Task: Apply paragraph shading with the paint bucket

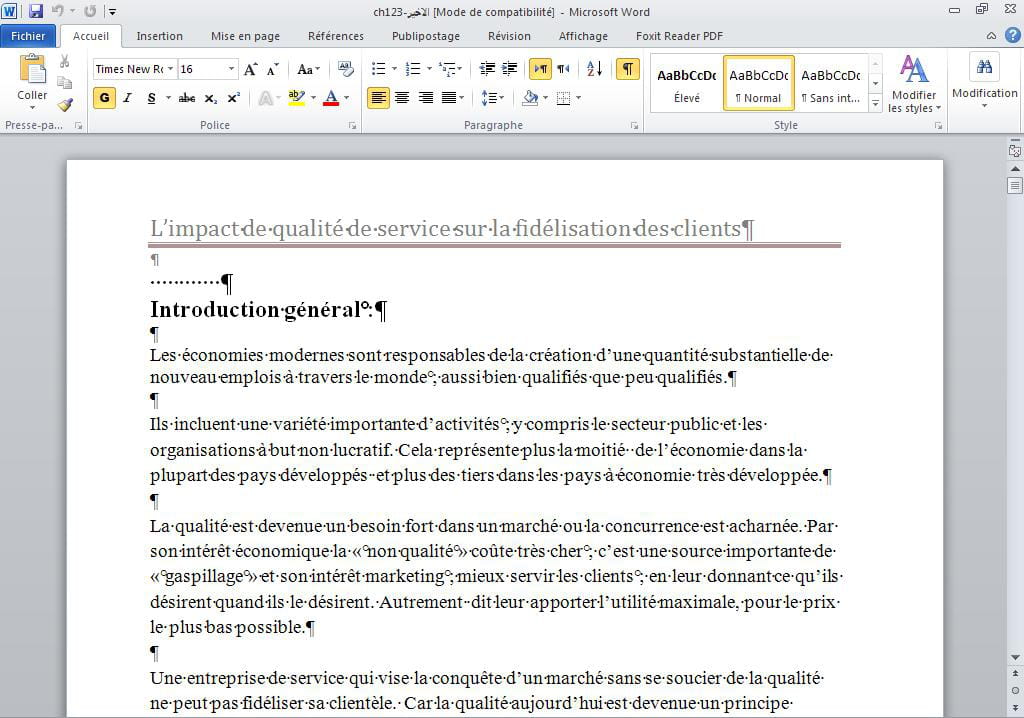Action: (x=530, y=98)
